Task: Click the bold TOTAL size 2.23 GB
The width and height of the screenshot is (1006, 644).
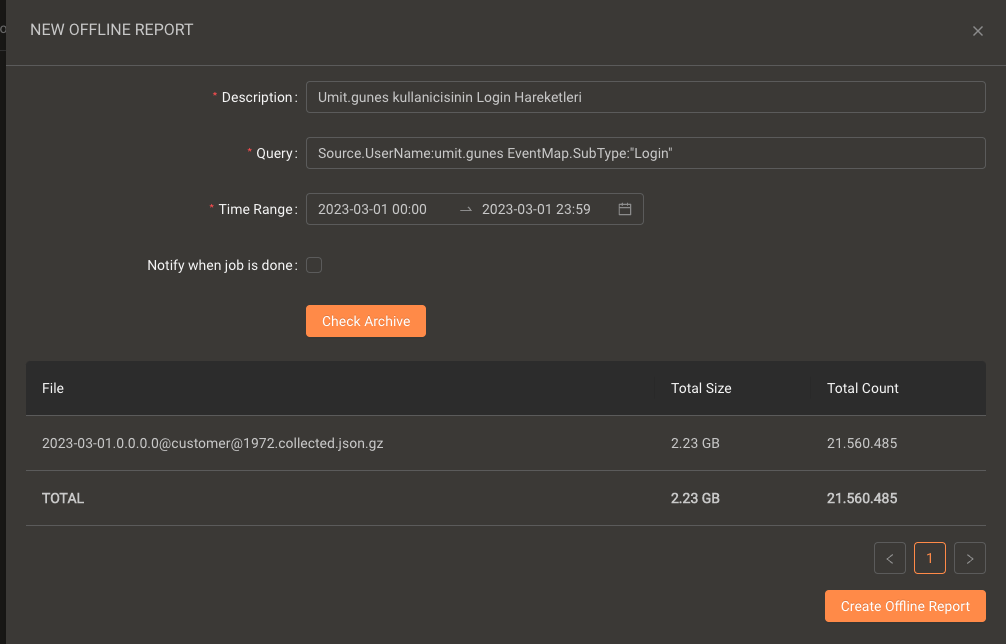Action: (695, 498)
